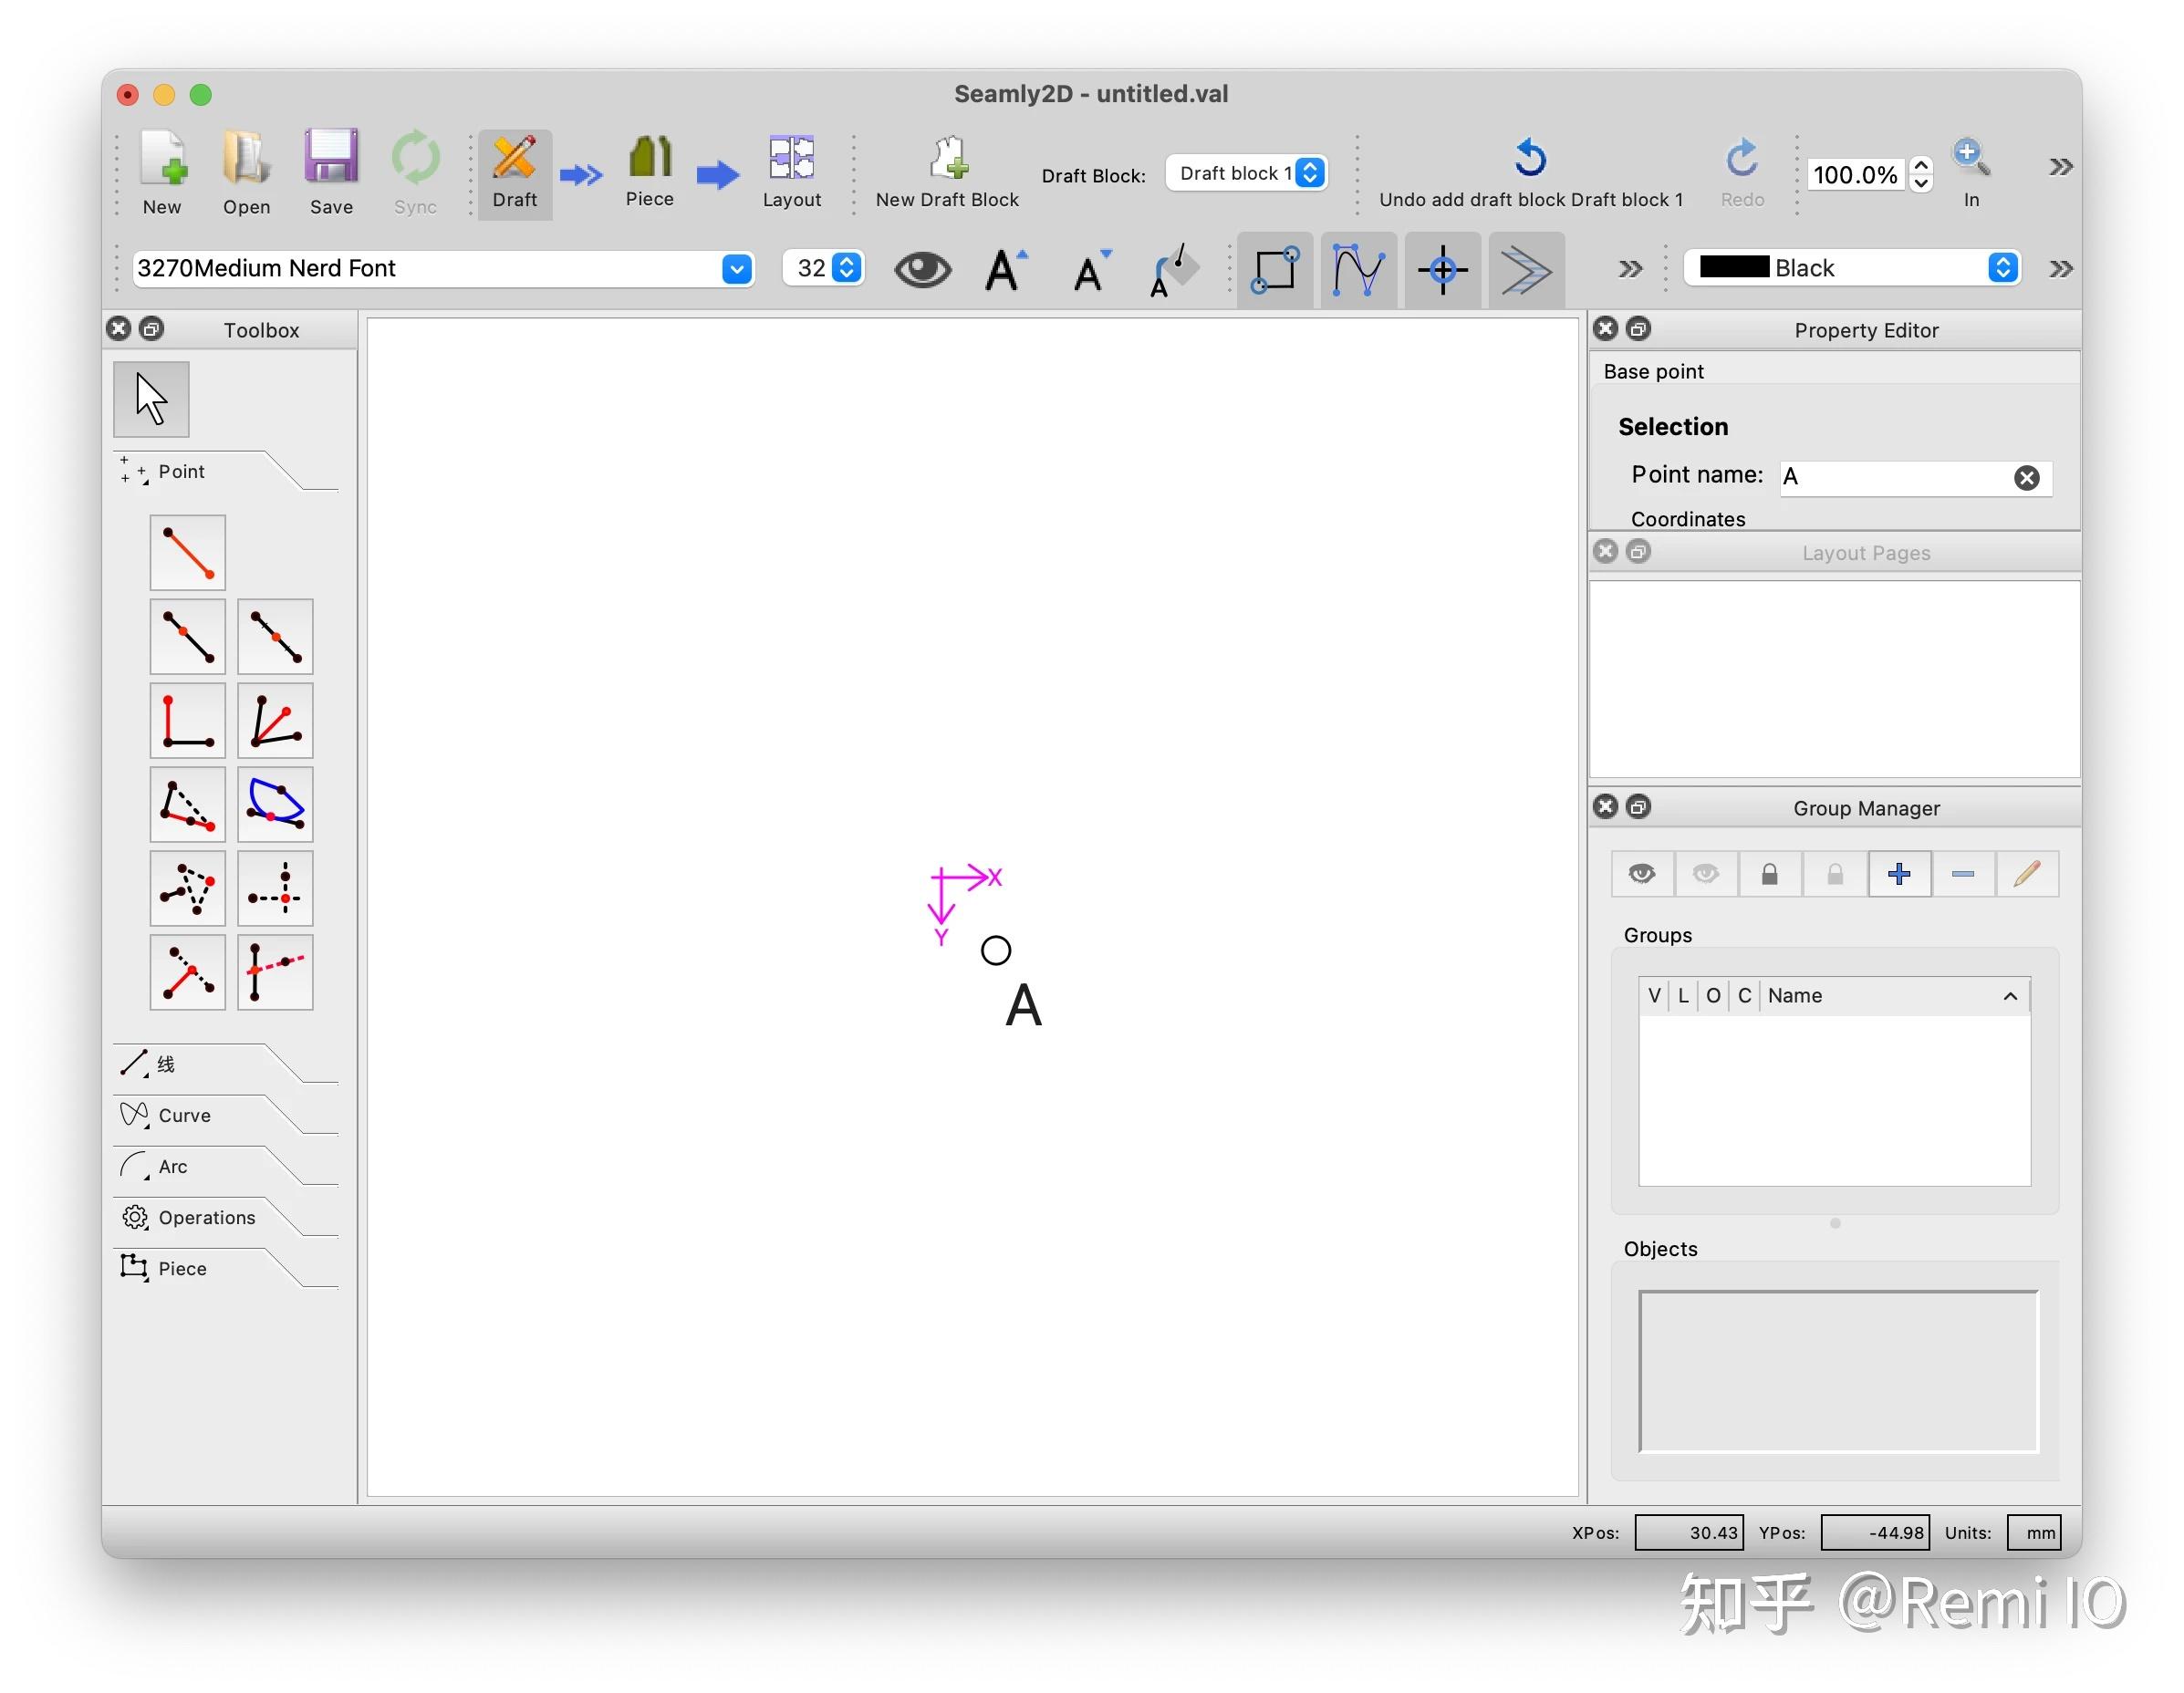This screenshot has width=2184, height=1693.
Task: Add a new group with plus icon
Action: [1898, 874]
